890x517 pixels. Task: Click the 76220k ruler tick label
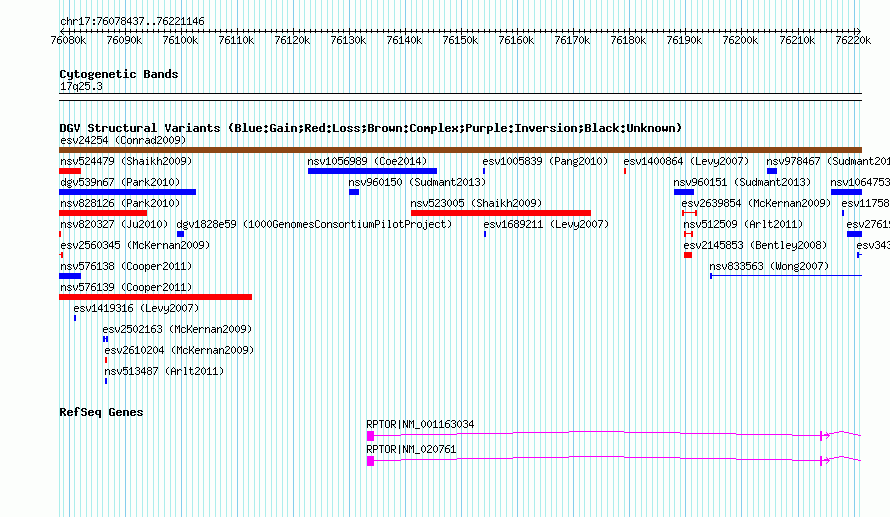pos(853,40)
